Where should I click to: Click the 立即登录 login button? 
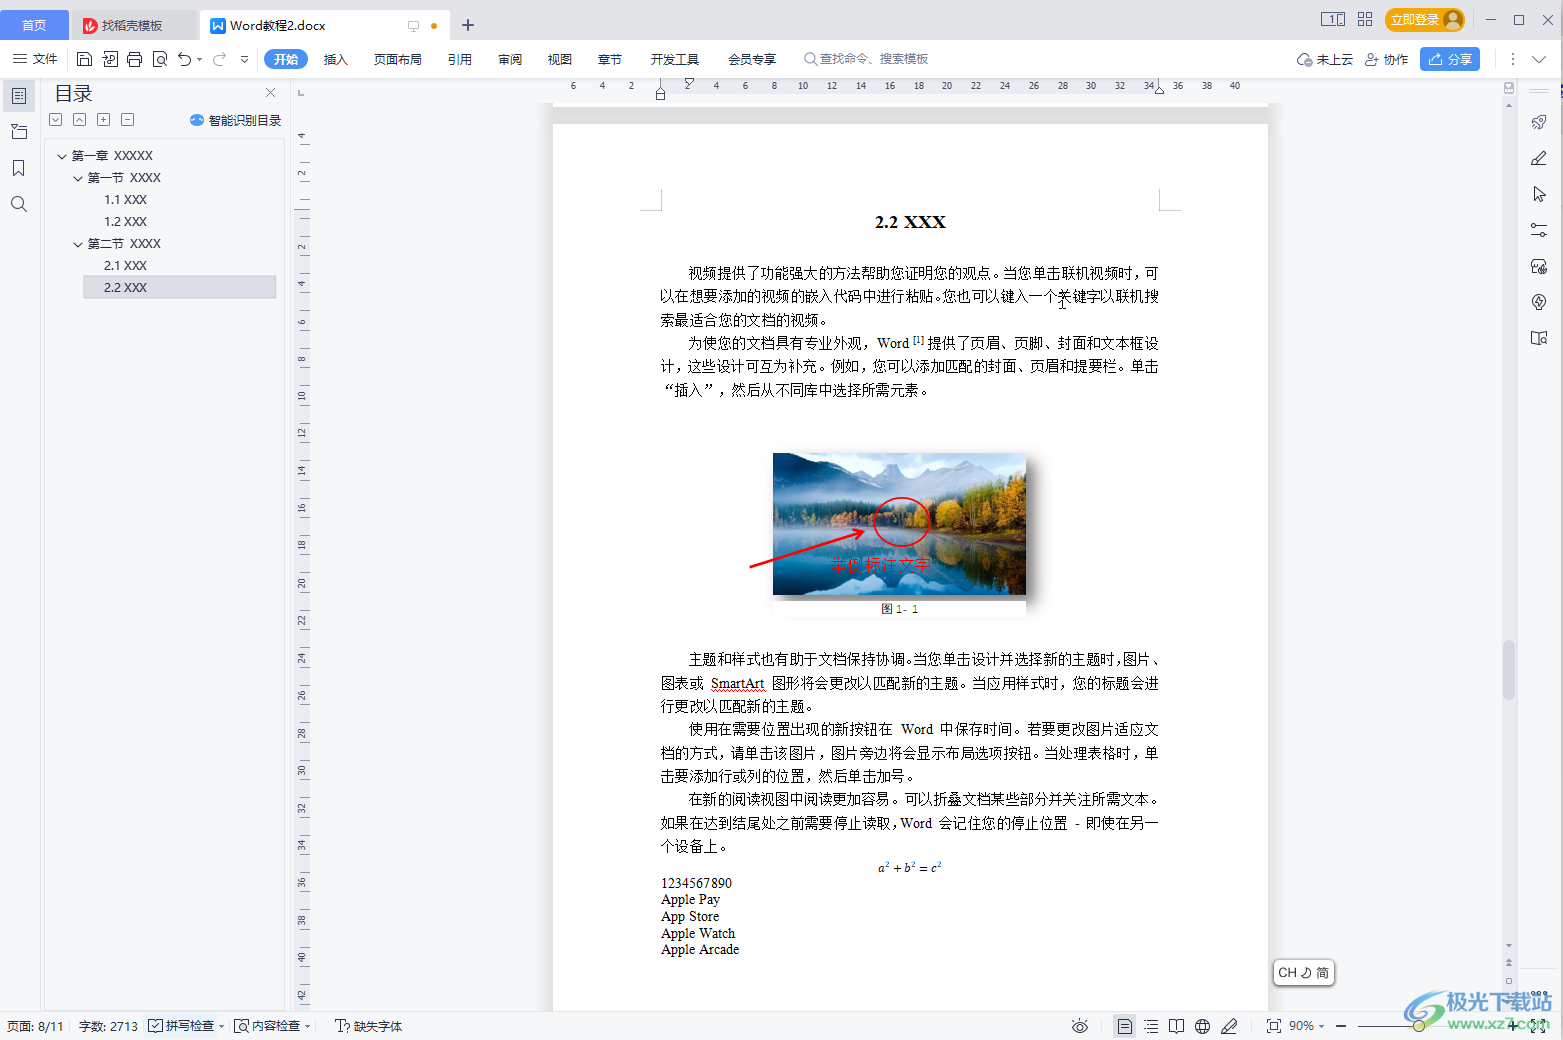pyautogui.click(x=1425, y=19)
